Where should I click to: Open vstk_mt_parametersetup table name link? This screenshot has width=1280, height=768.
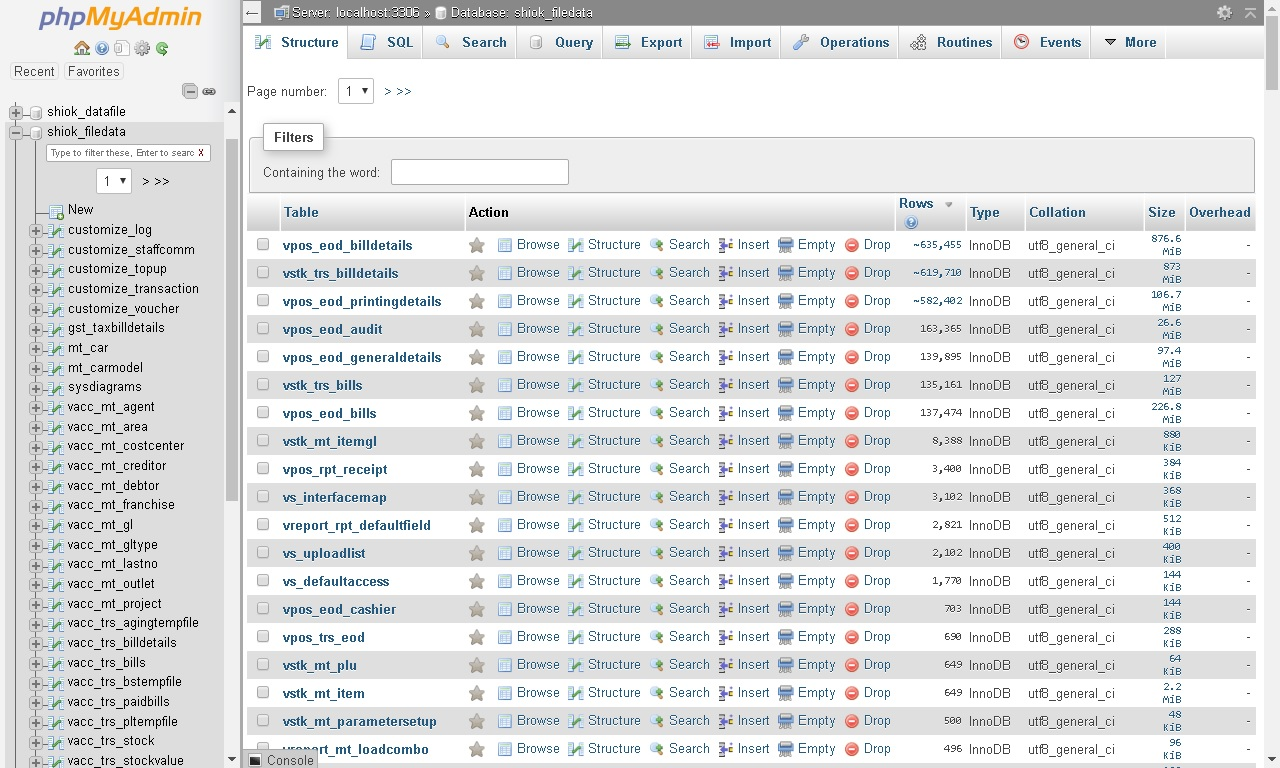click(360, 721)
